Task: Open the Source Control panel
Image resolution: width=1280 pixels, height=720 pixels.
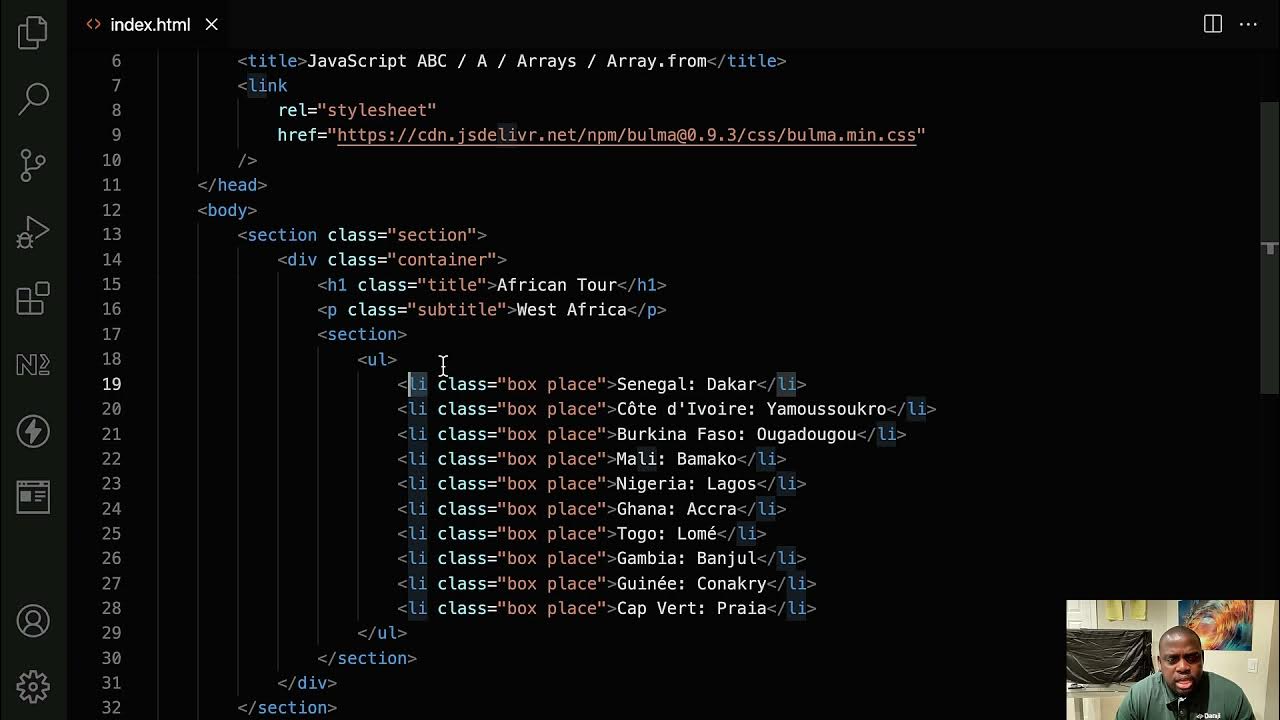Action: point(33,164)
